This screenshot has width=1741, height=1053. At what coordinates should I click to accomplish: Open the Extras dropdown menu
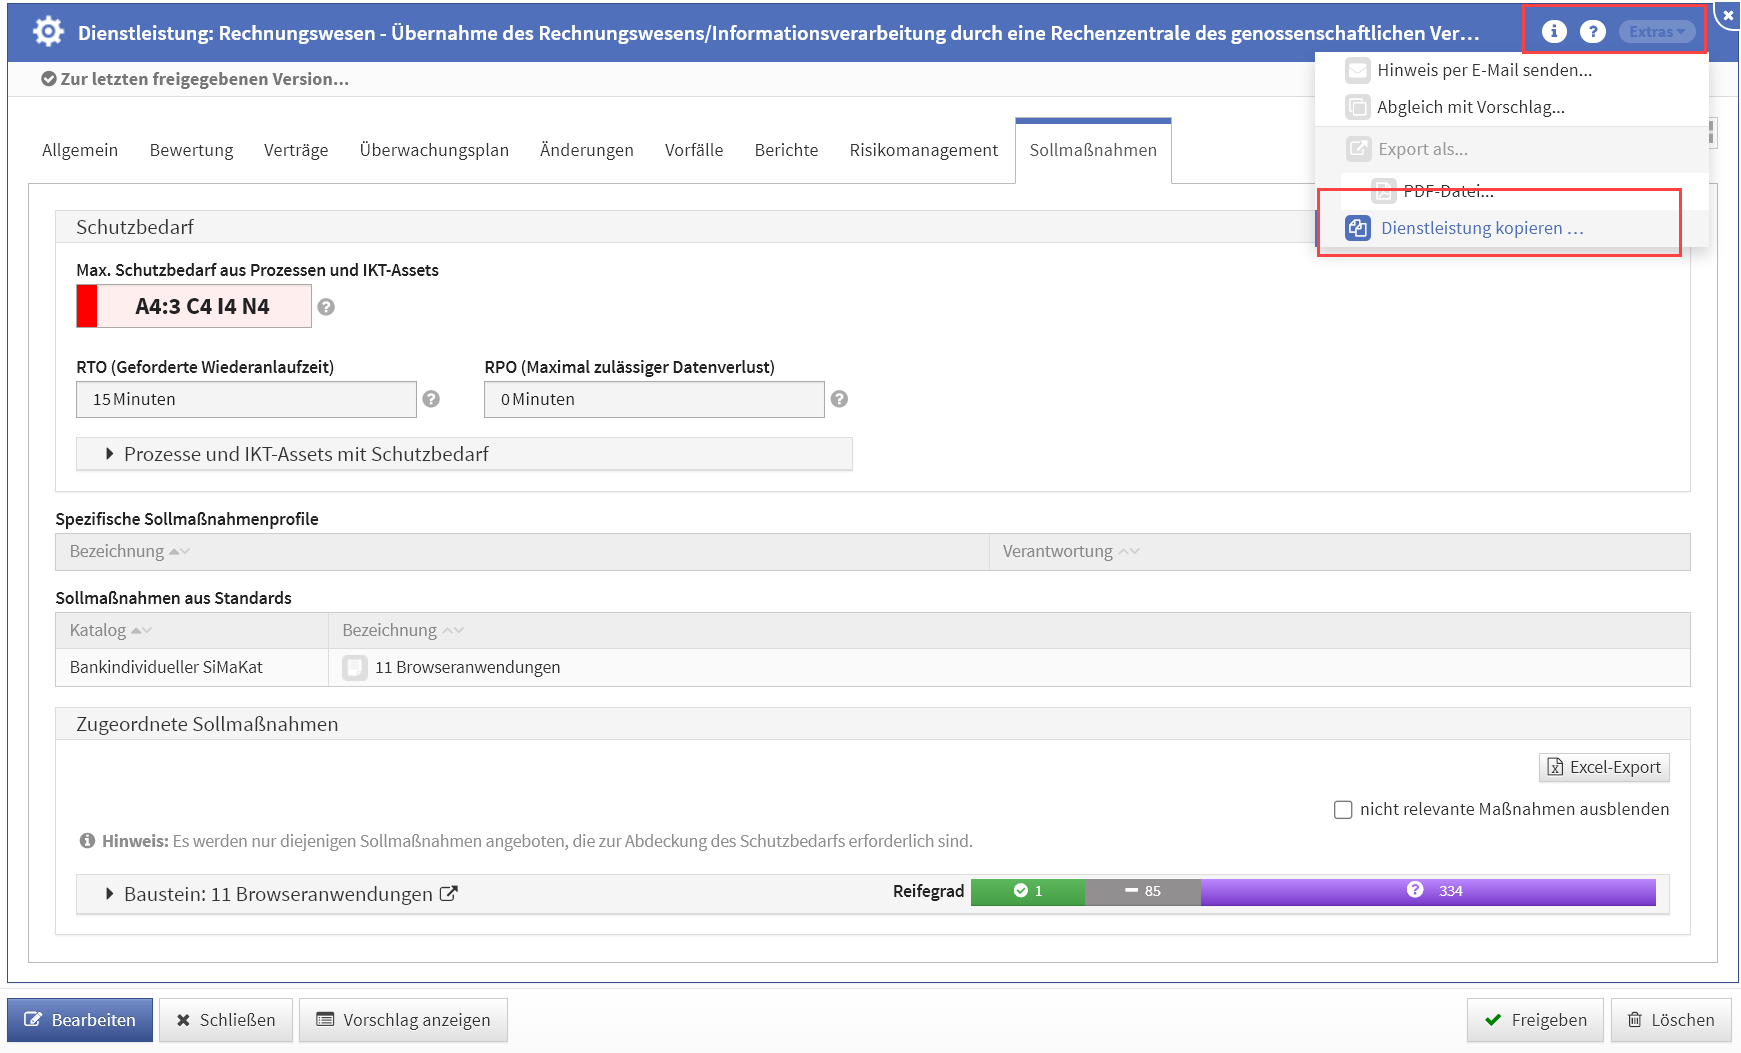[1656, 32]
